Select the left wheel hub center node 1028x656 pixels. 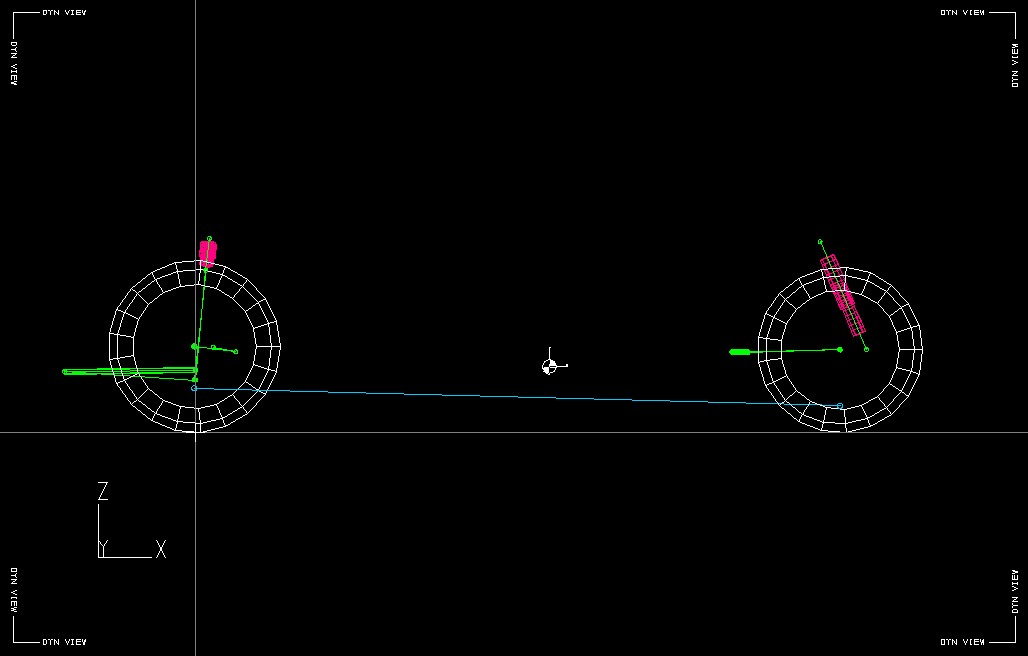click(194, 346)
